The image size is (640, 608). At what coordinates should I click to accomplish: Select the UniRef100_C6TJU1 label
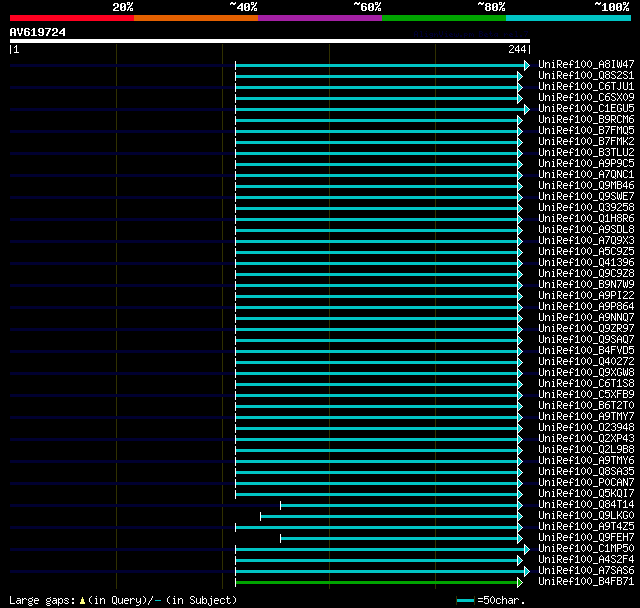pyautogui.click(x=586, y=87)
